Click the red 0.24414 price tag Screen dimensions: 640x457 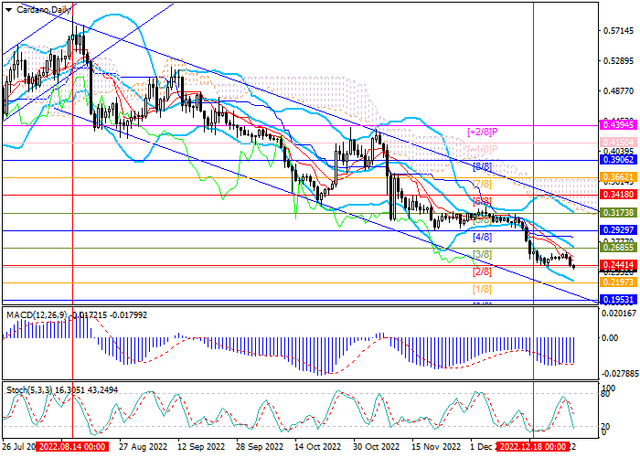[x=618, y=265]
